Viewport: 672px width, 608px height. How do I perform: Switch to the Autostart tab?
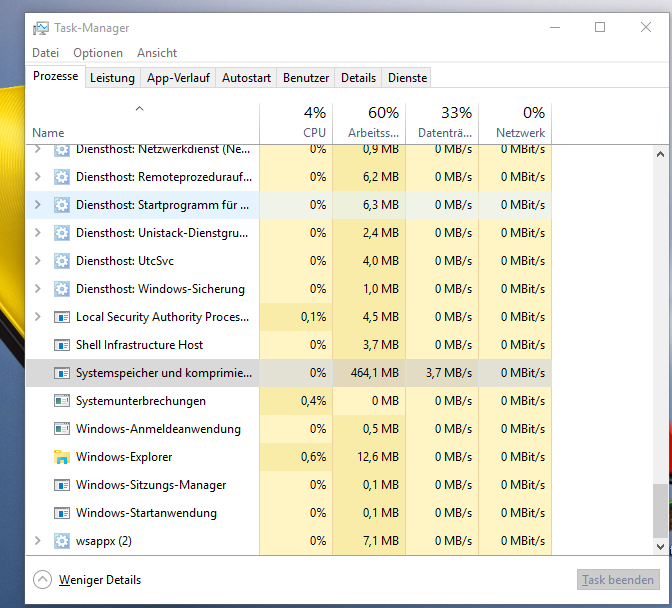[246, 78]
